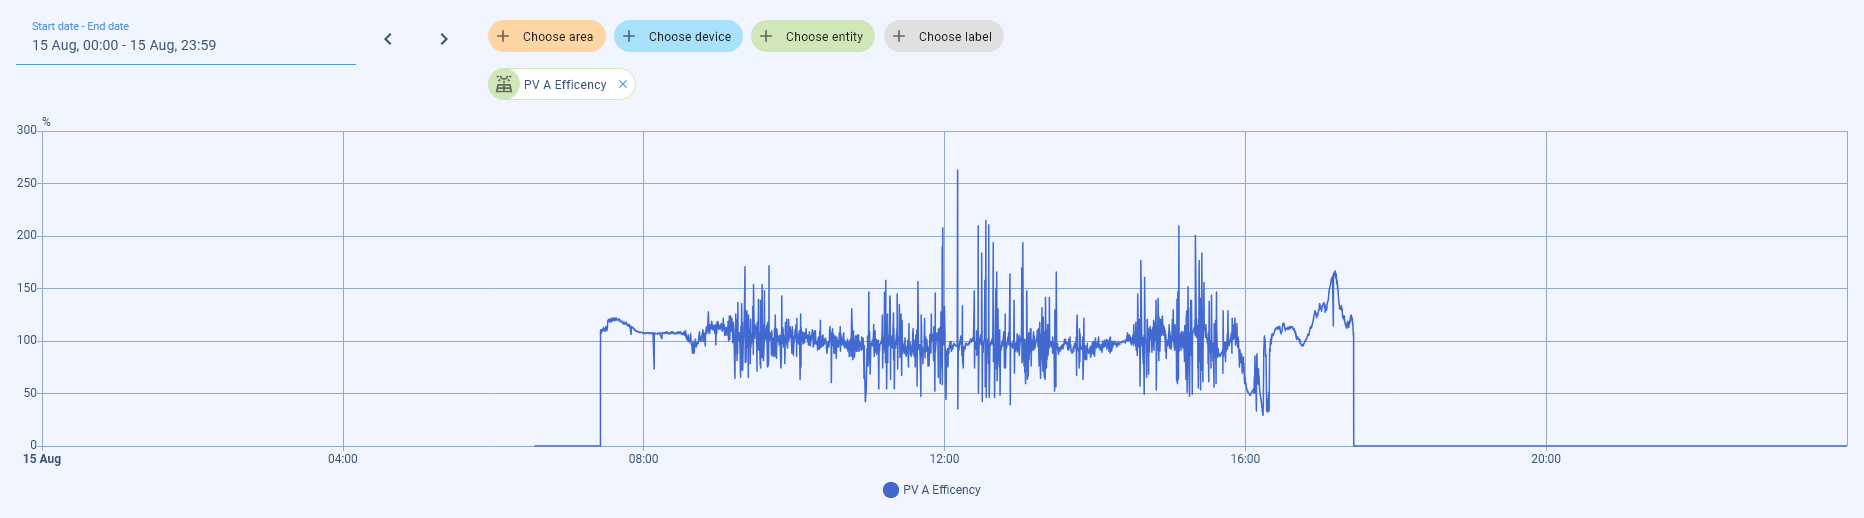Advance to next date range arrow
The image size is (1864, 518).
point(444,39)
